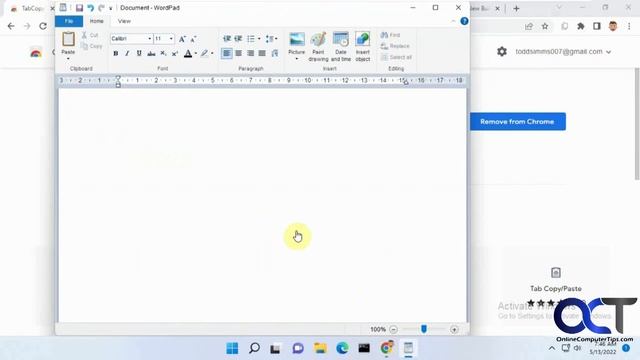Screen dimensions: 640x360
Task: Open the bullet list style dropdown arrow
Action: coord(259,38)
